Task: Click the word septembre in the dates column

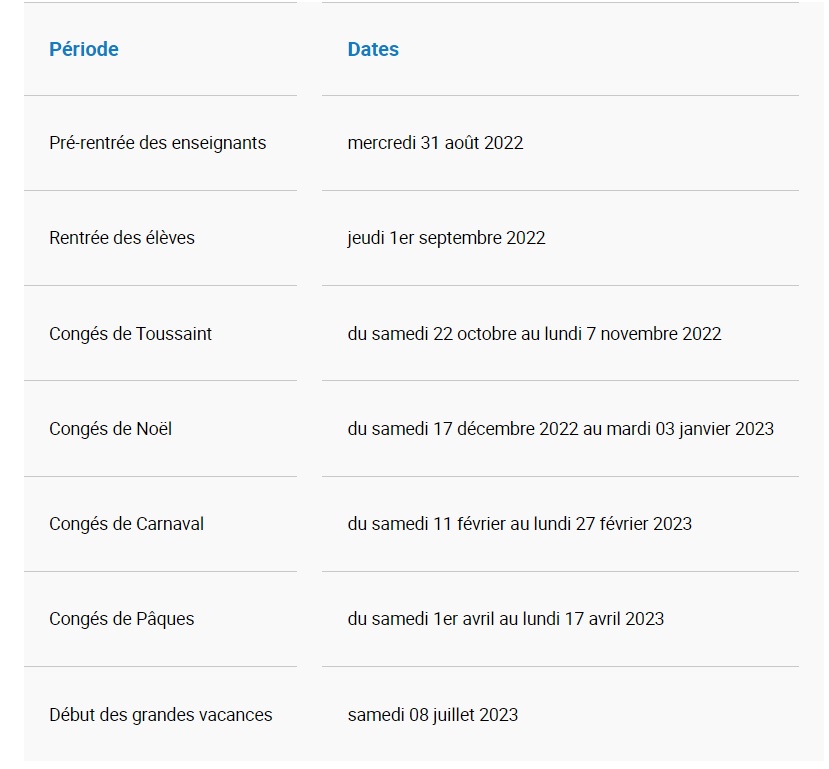Action: pos(460,238)
